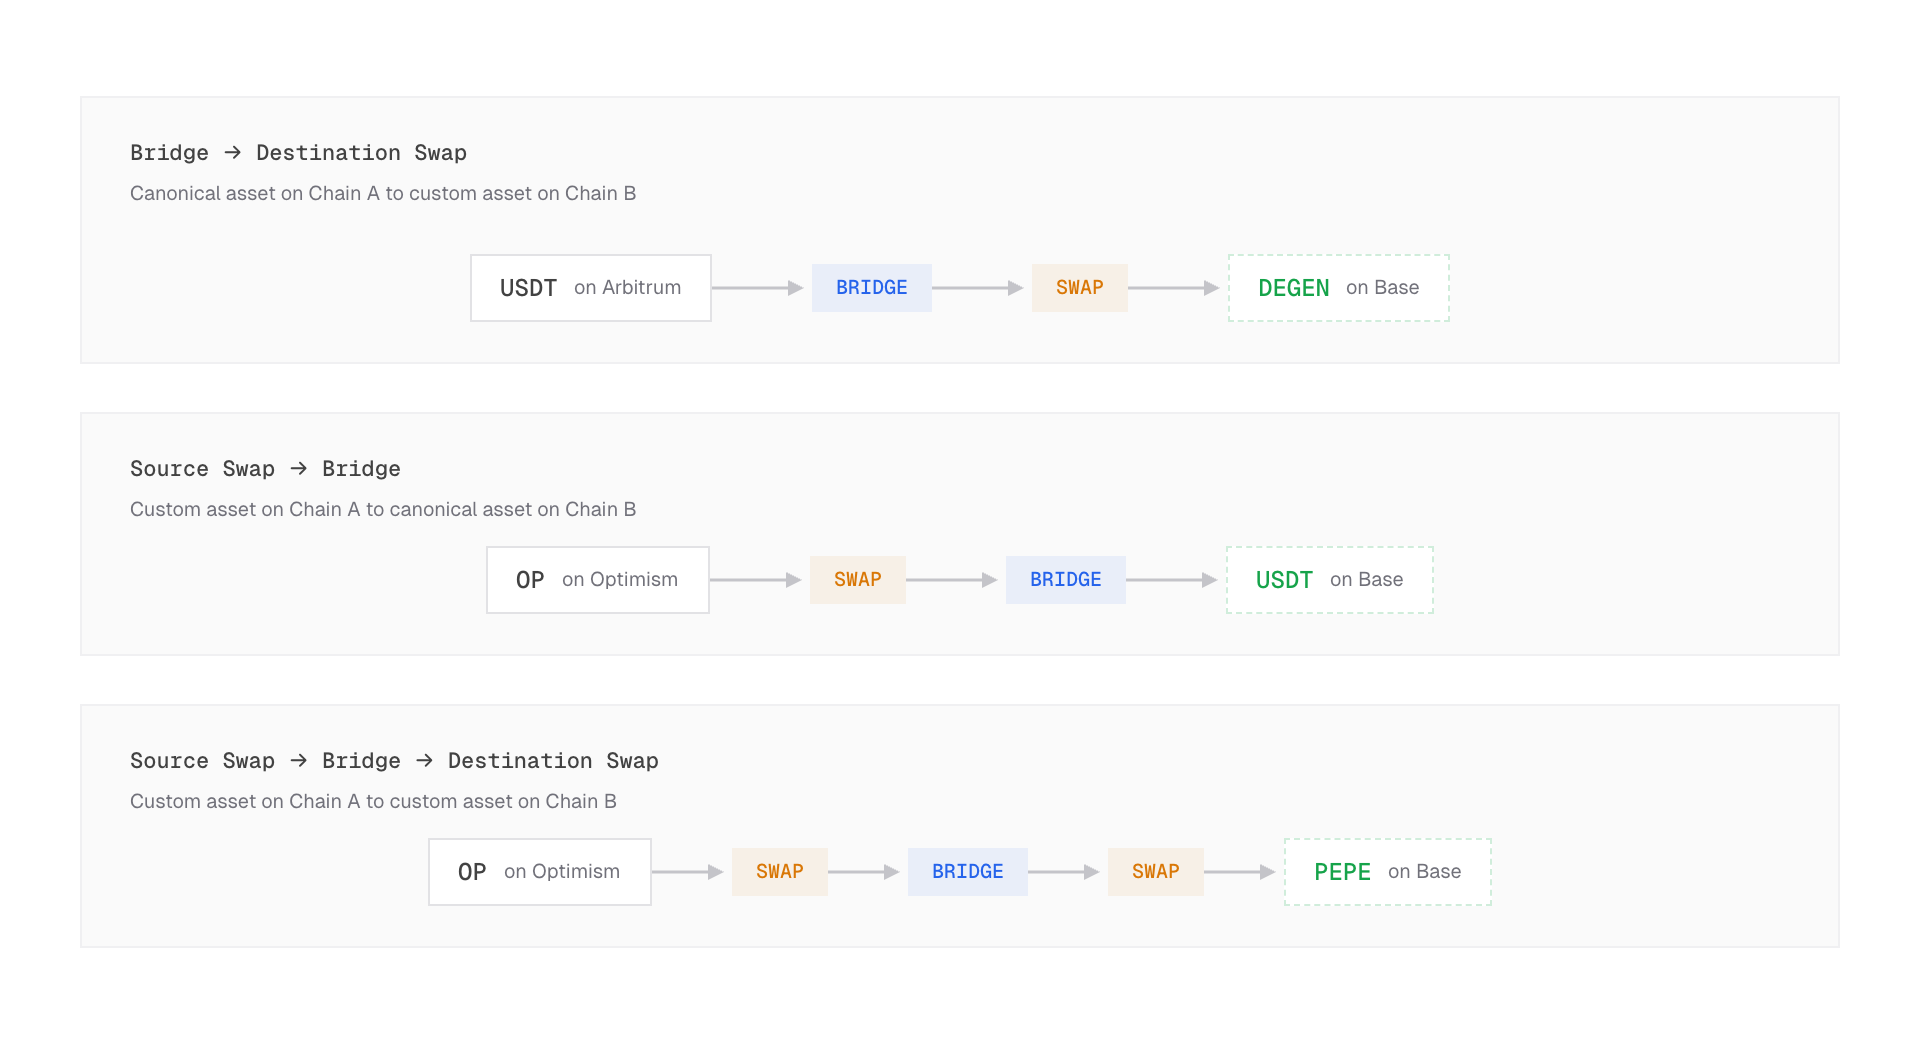Click the BRIDGE step leading to USDT on Base

click(1066, 580)
